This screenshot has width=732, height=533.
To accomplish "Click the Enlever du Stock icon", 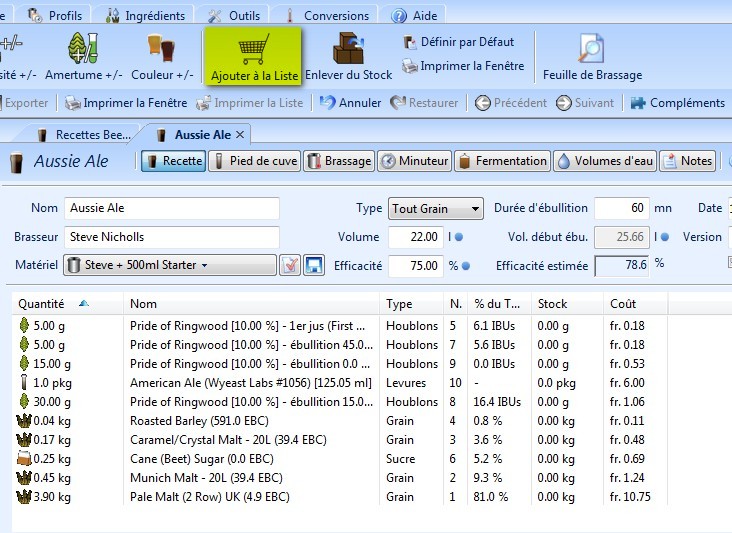I will [348, 50].
